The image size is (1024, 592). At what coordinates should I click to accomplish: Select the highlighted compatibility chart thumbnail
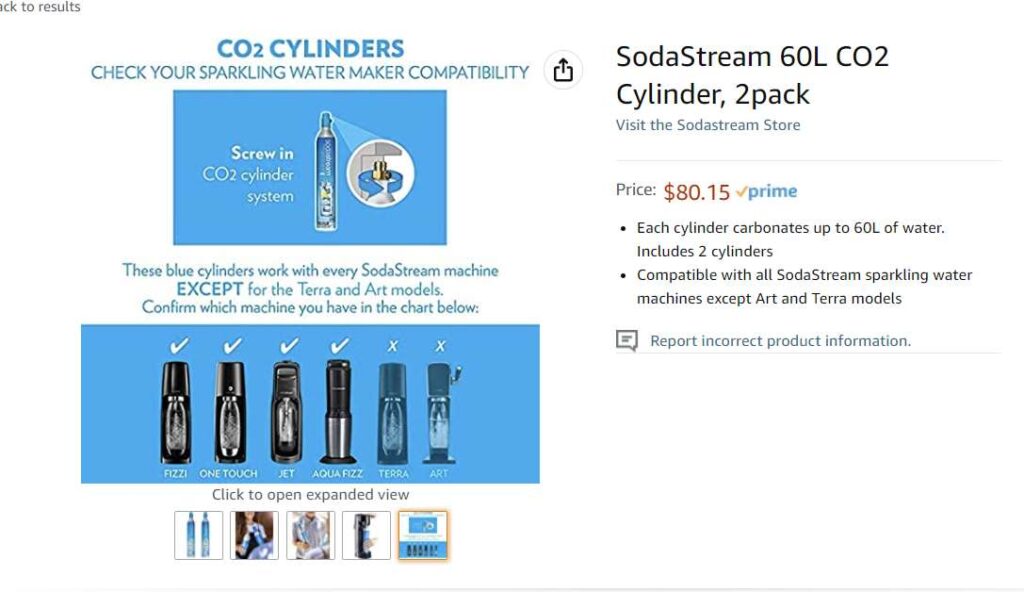pos(423,535)
